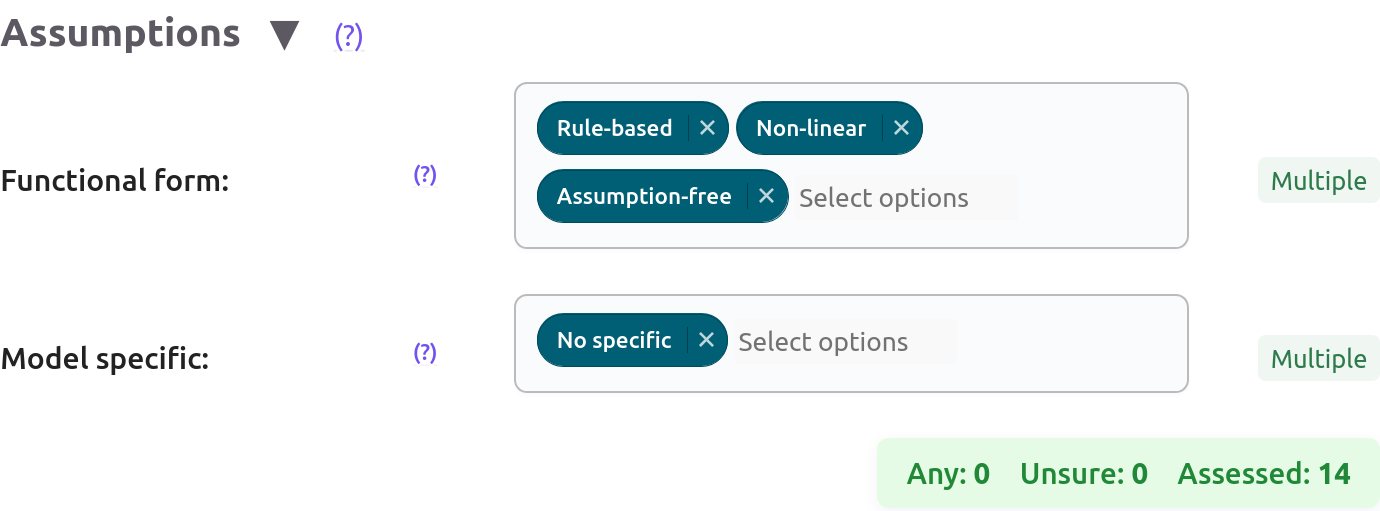Toggle Multiple badge for Functional form
Viewport: 1380px width, 511px height.
[x=1318, y=181]
